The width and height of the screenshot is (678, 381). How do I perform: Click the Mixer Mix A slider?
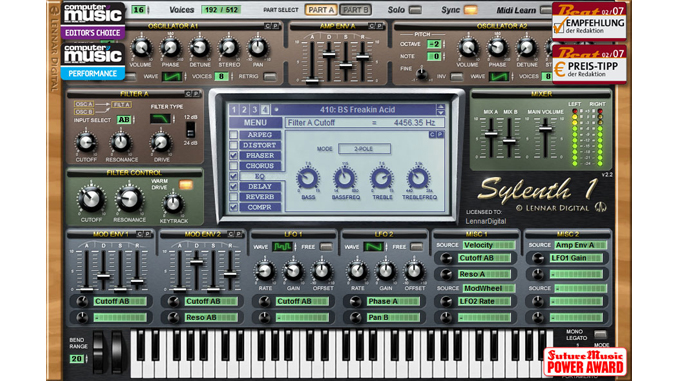[491, 134]
